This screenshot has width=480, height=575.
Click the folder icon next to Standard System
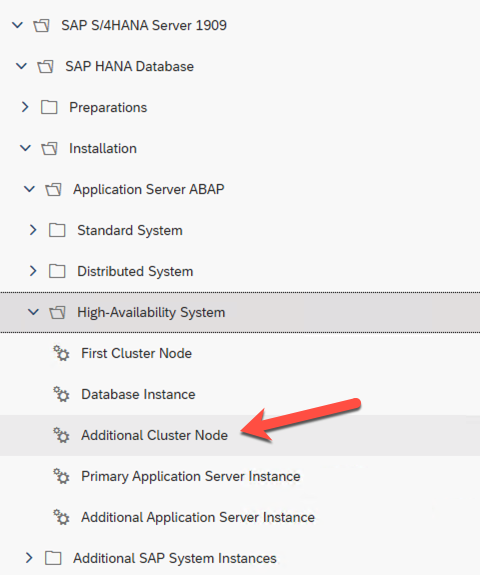tap(57, 230)
